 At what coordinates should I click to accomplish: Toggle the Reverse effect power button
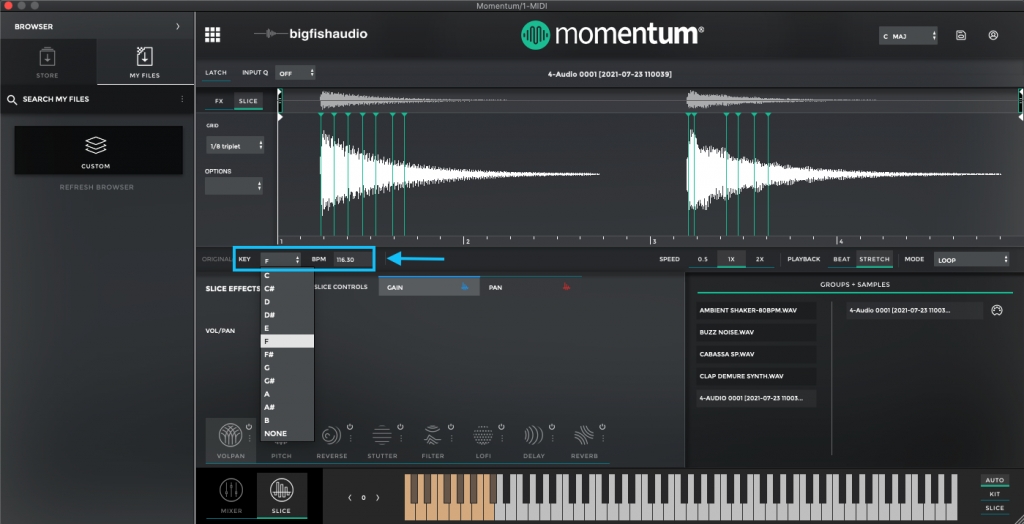[350, 427]
